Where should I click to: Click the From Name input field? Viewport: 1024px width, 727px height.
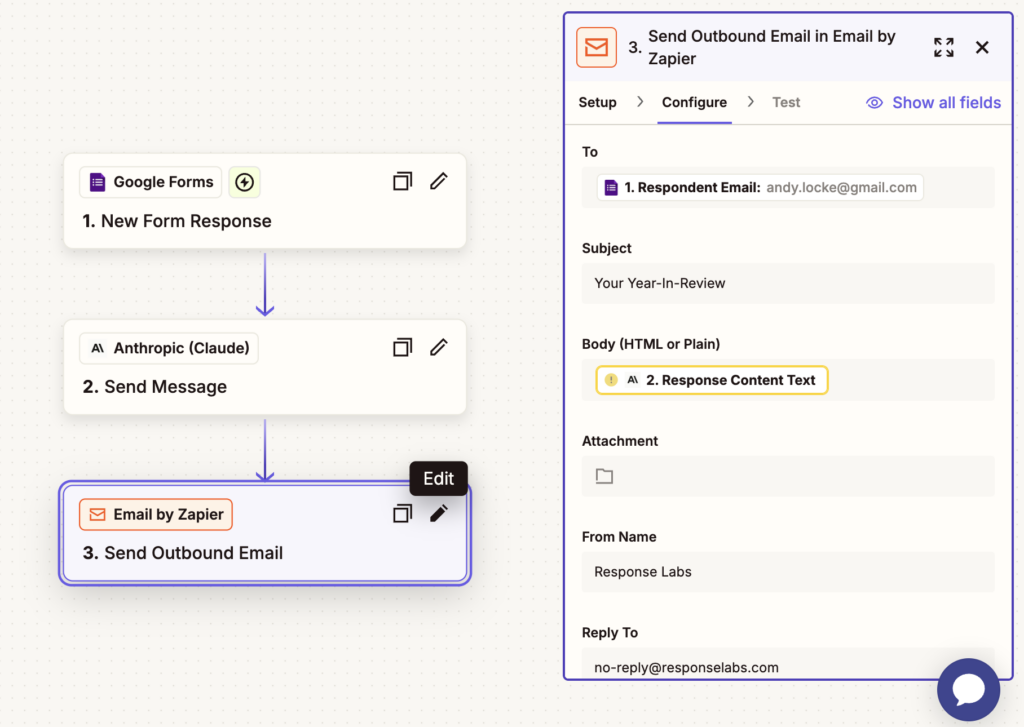coord(788,572)
